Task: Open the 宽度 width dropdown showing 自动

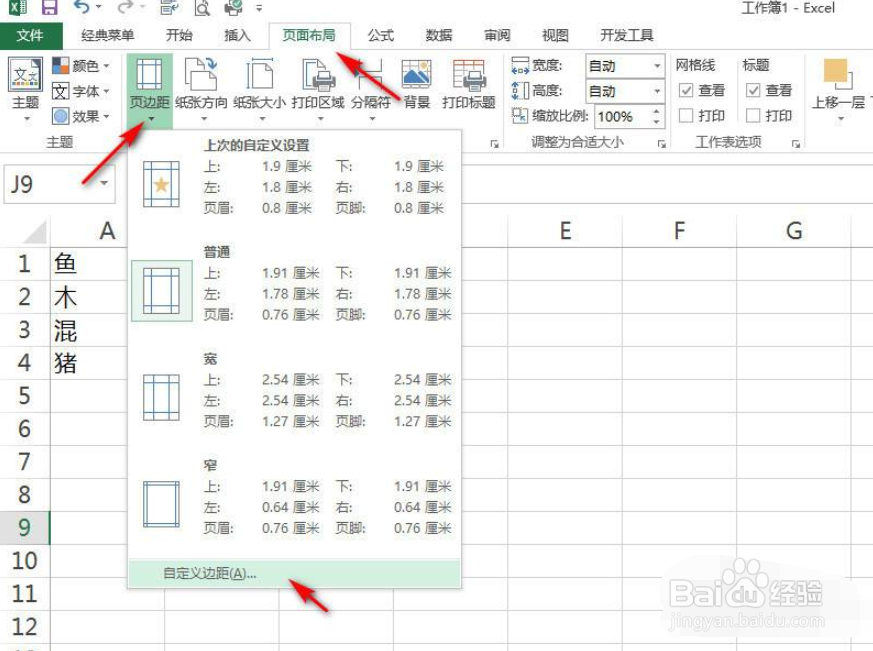Action: [656, 66]
